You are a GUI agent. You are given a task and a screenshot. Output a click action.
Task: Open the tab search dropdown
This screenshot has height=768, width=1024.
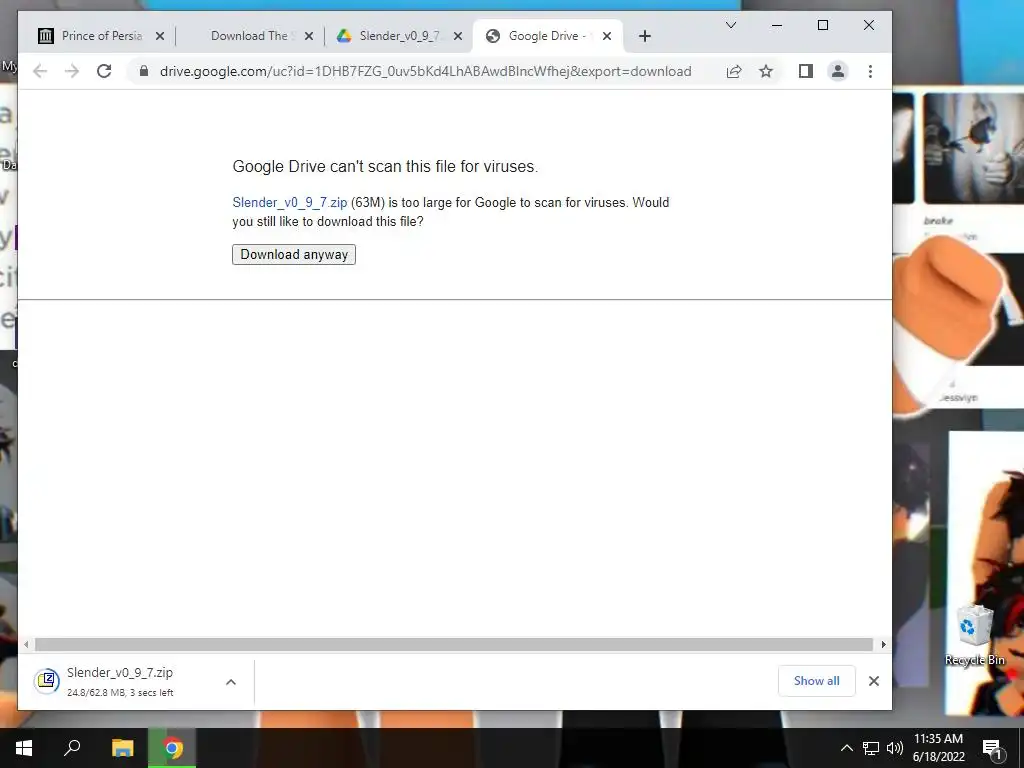click(x=731, y=25)
